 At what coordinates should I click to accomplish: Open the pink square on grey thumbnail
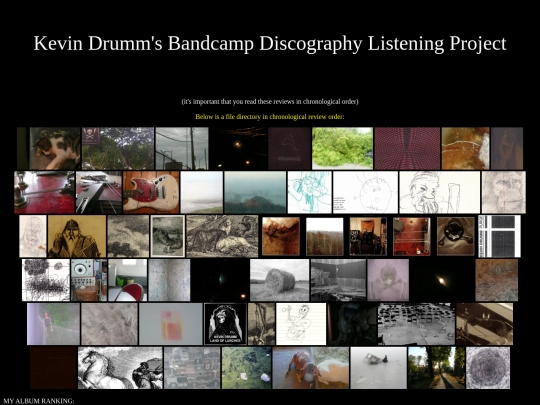pyautogui.click(x=170, y=324)
